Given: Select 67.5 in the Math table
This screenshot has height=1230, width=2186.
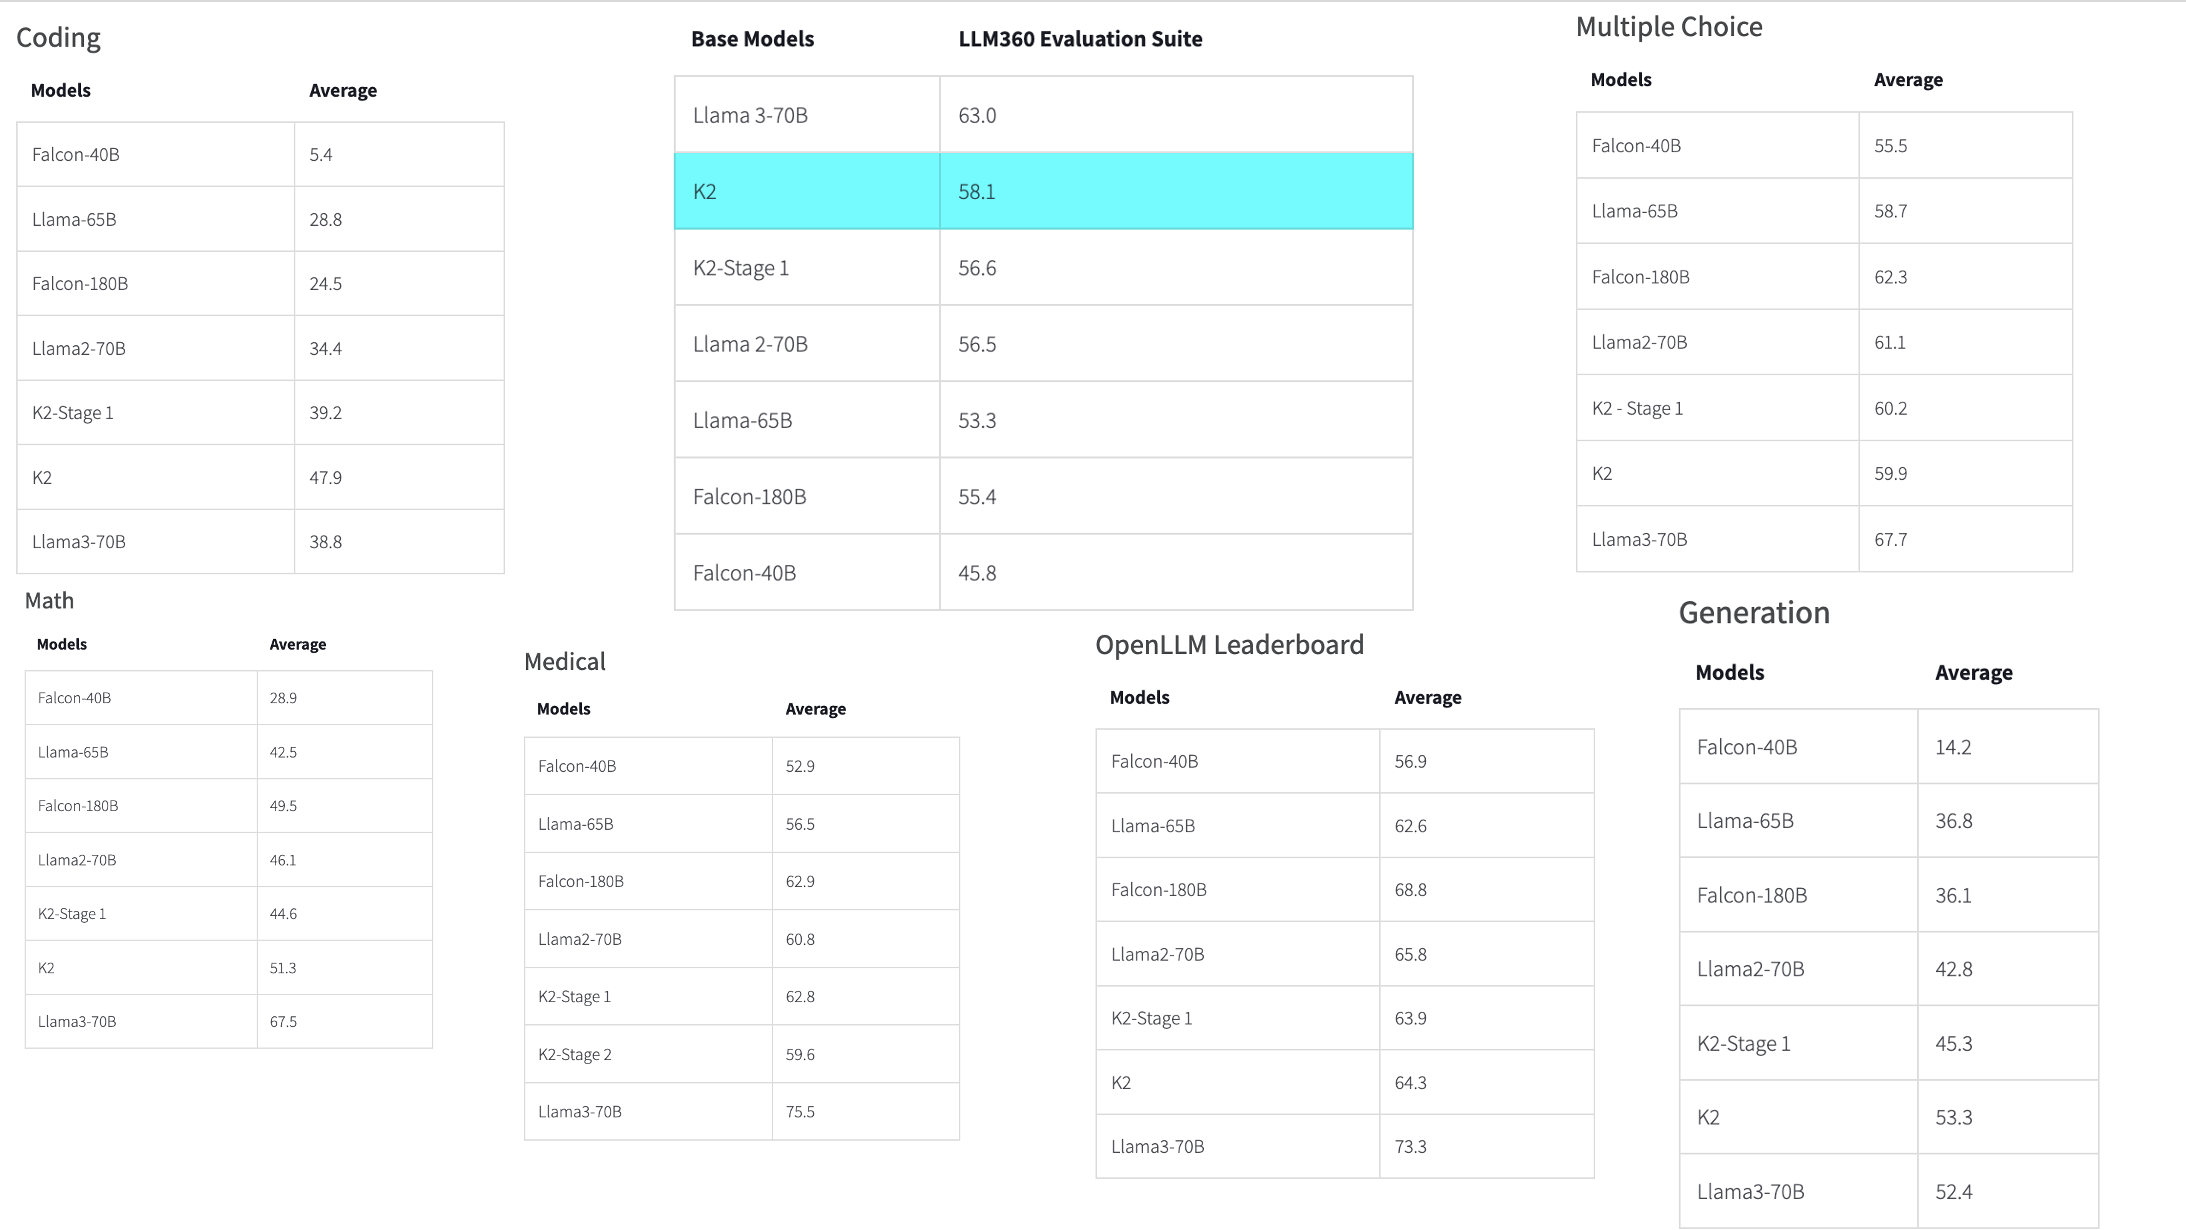Looking at the screenshot, I should (x=283, y=1022).
